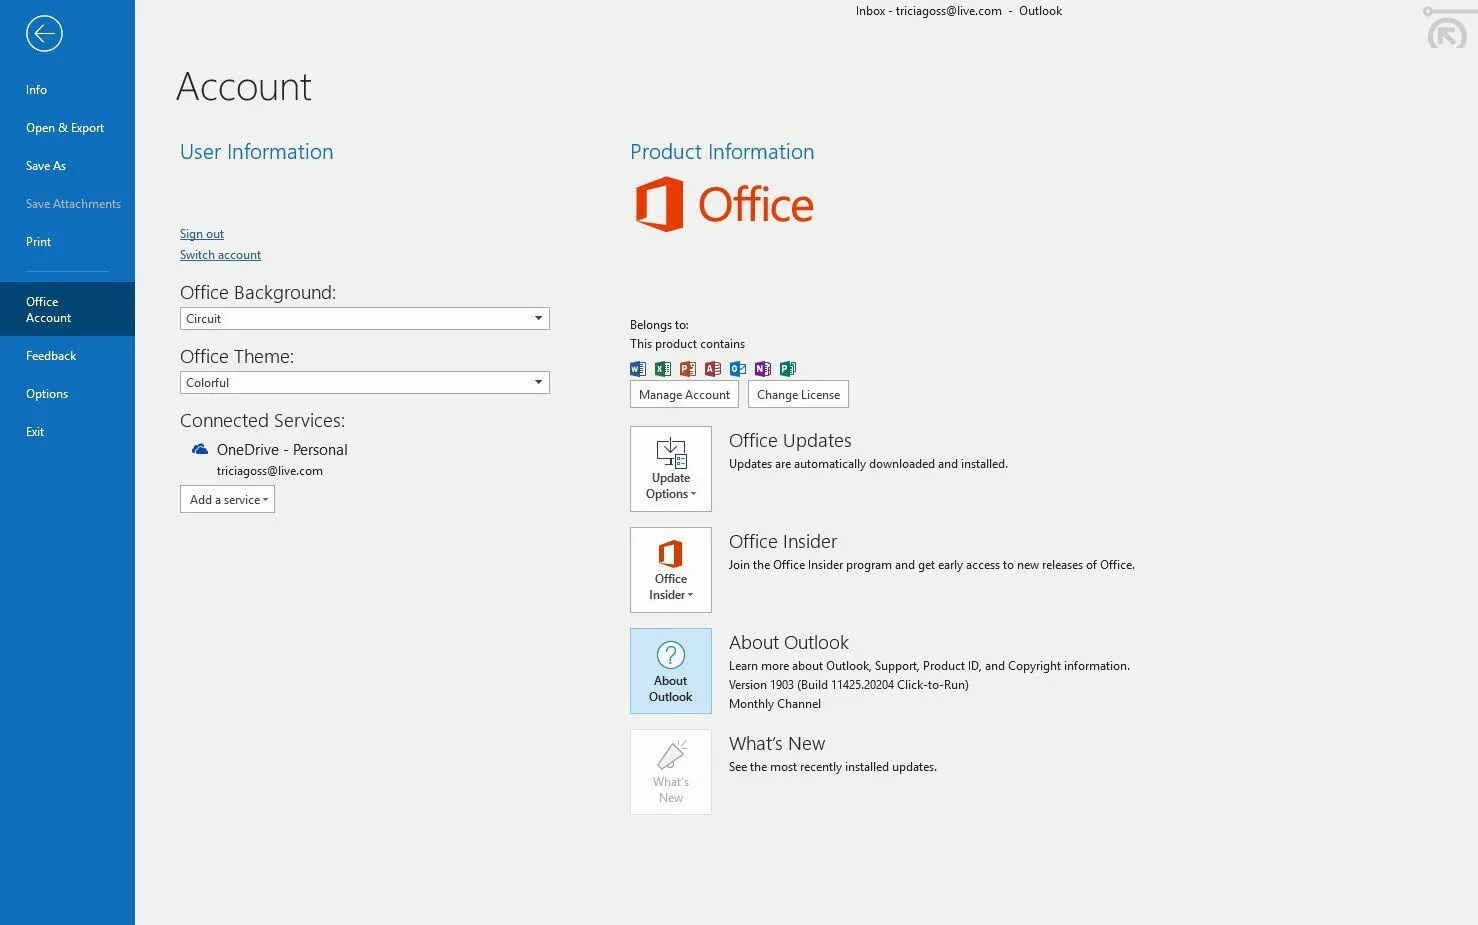Click the Switch account link
This screenshot has height=925, width=1478.
(220, 255)
